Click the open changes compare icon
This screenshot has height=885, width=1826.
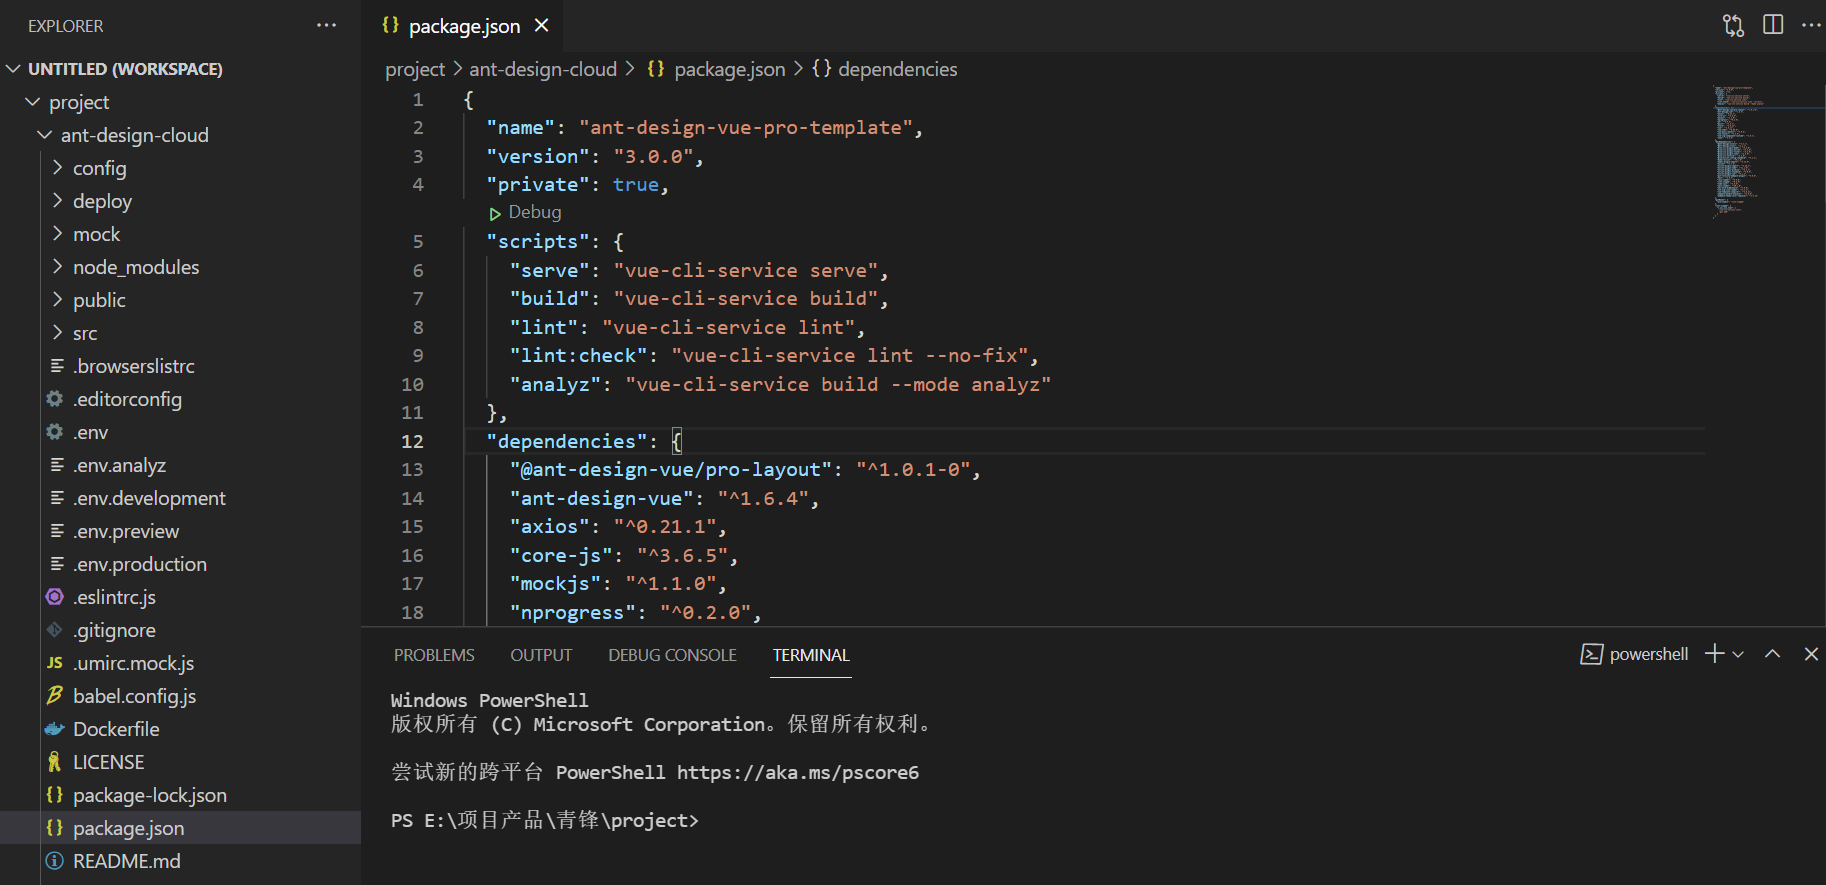tap(1734, 25)
